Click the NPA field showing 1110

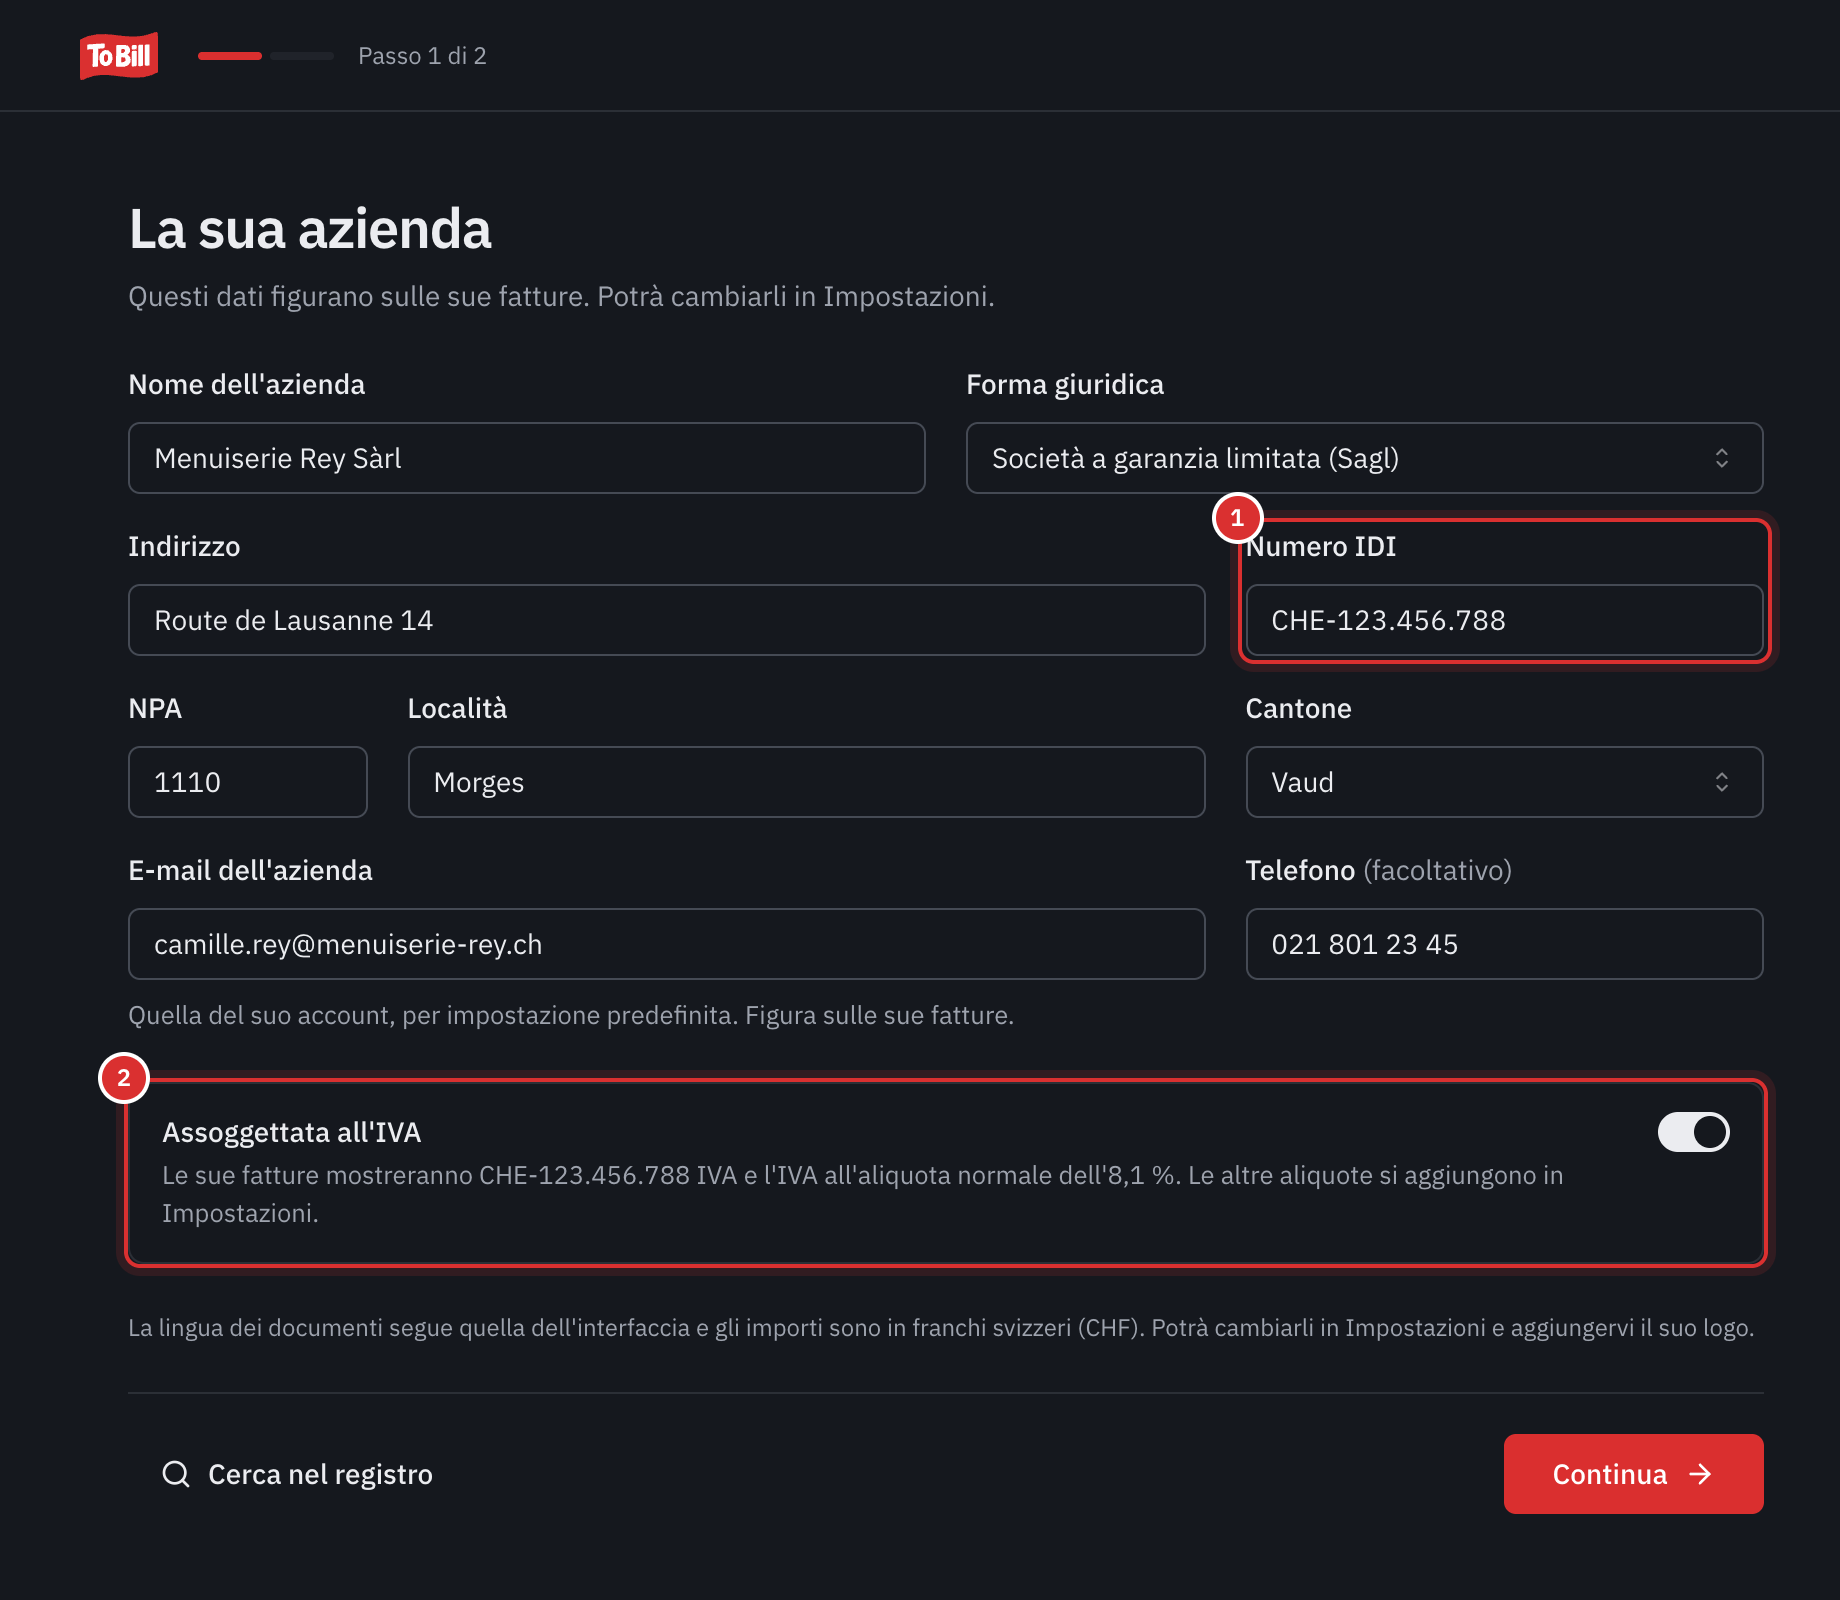(x=248, y=782)
